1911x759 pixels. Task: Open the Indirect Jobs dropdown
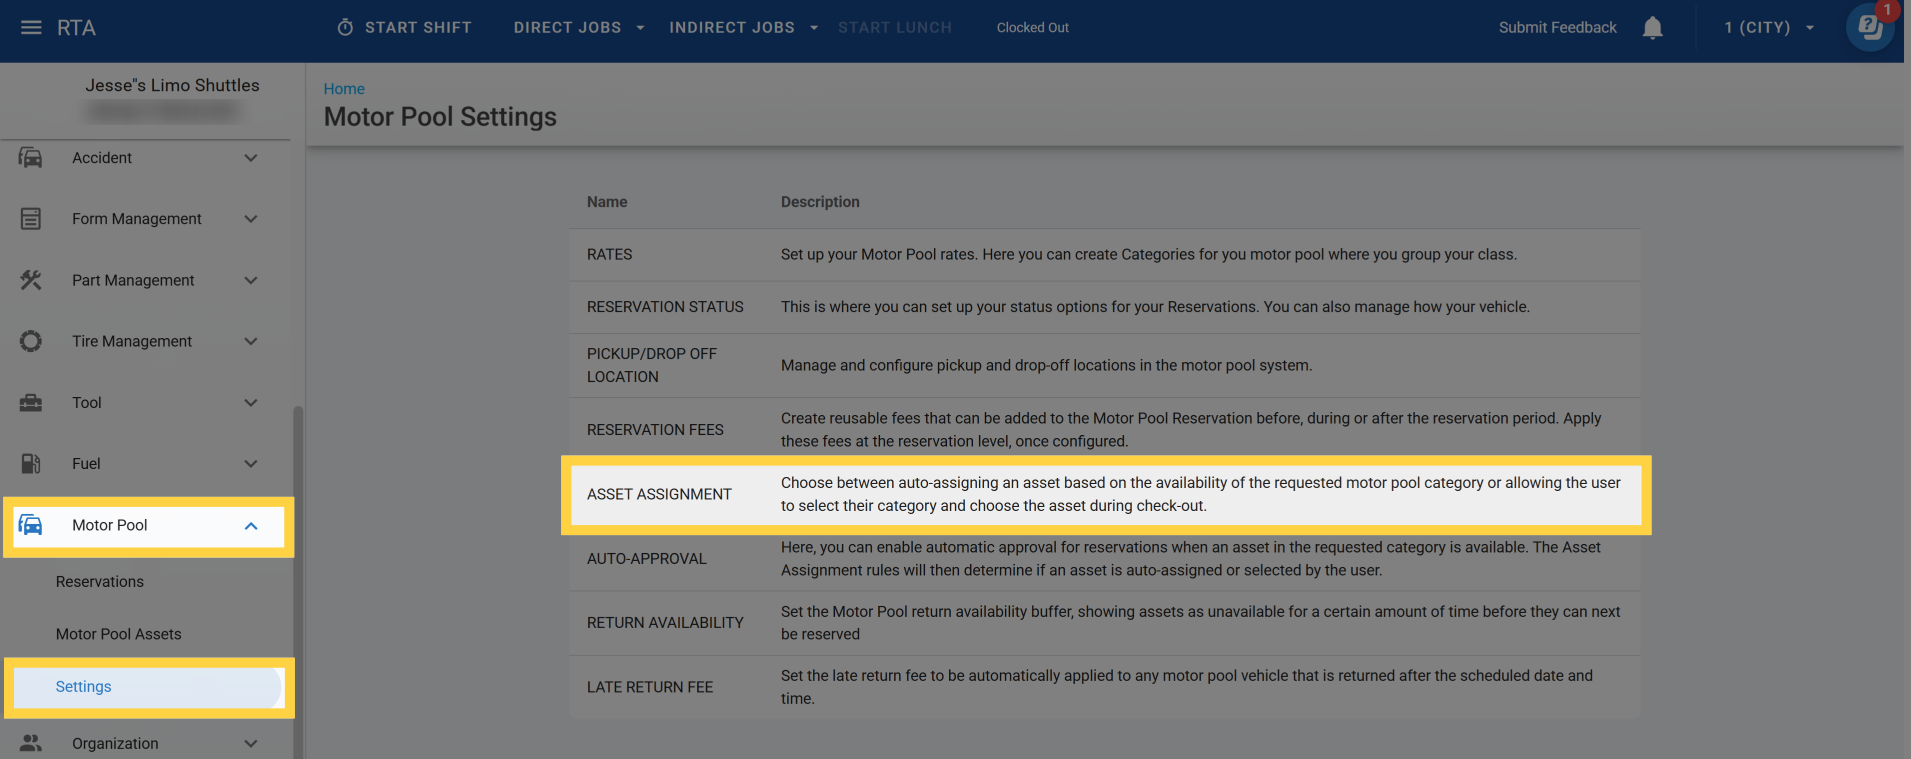click(x=743, y=28)
